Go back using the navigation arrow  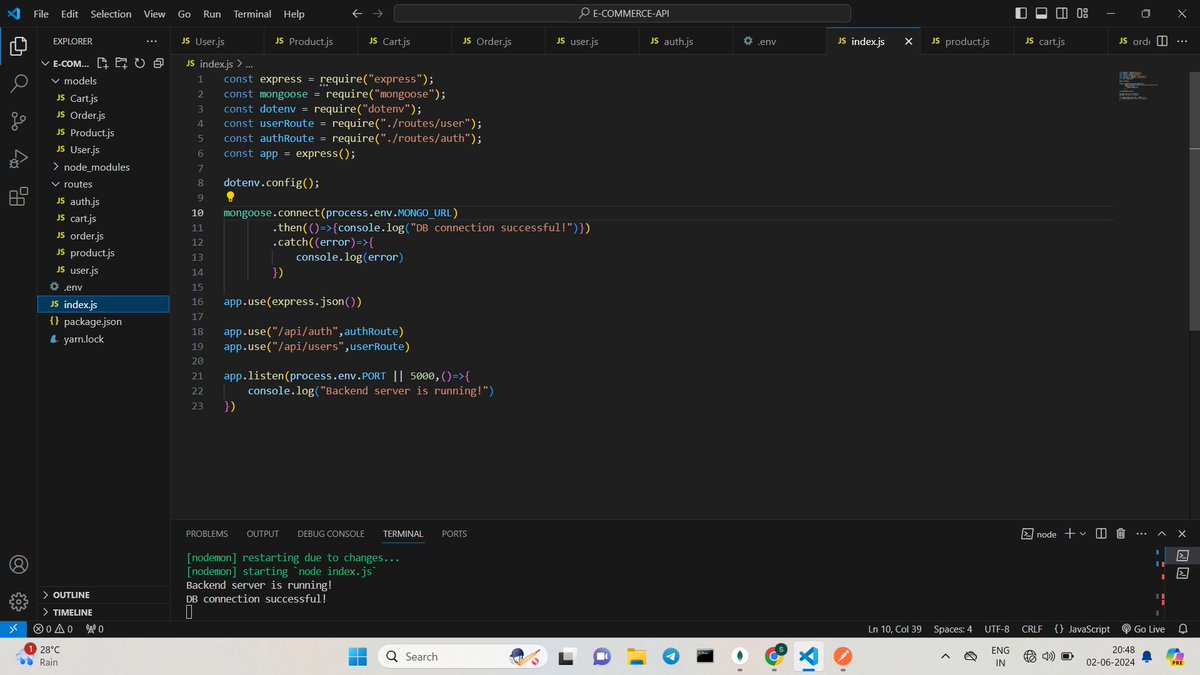click(357, 14)
